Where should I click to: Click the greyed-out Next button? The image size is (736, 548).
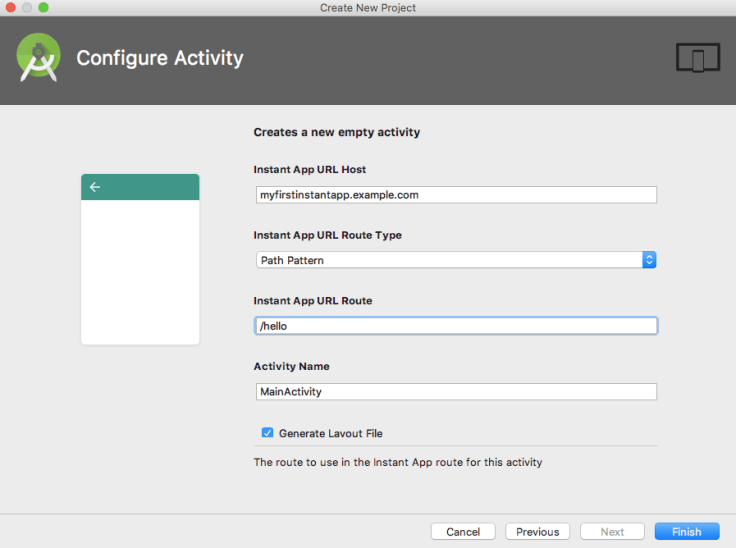point(612,532)
